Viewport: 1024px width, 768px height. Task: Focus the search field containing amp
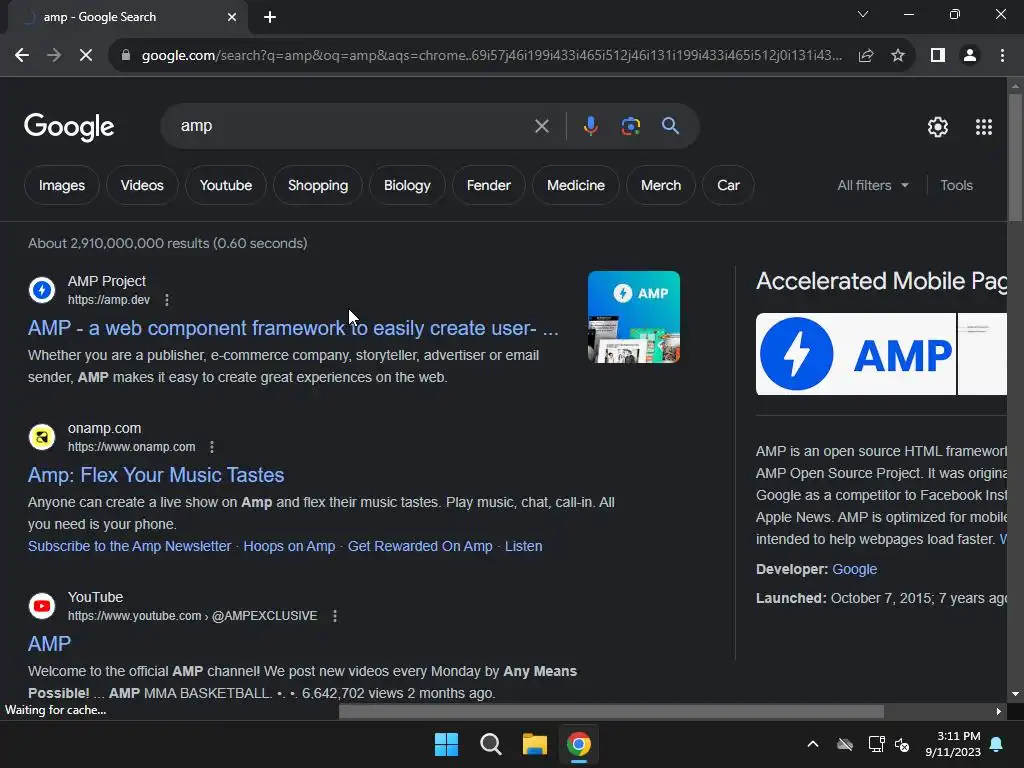coord(353,126)
